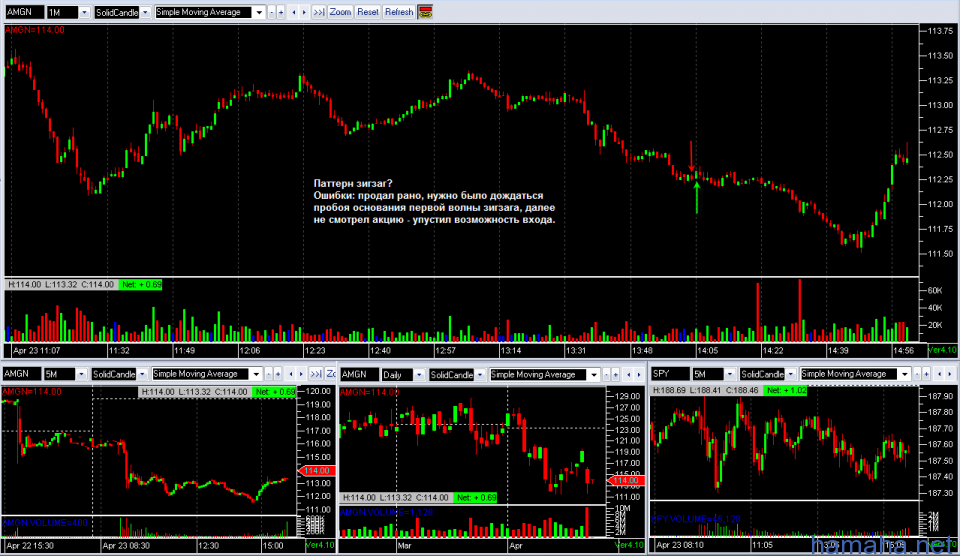This screenshot has width=960, height=556.
Task: Click the '187.90' price label in SPY chart
Action: point(942,397)
